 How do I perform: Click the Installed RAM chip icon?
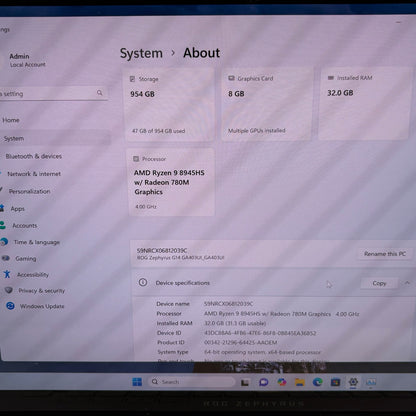331,78
